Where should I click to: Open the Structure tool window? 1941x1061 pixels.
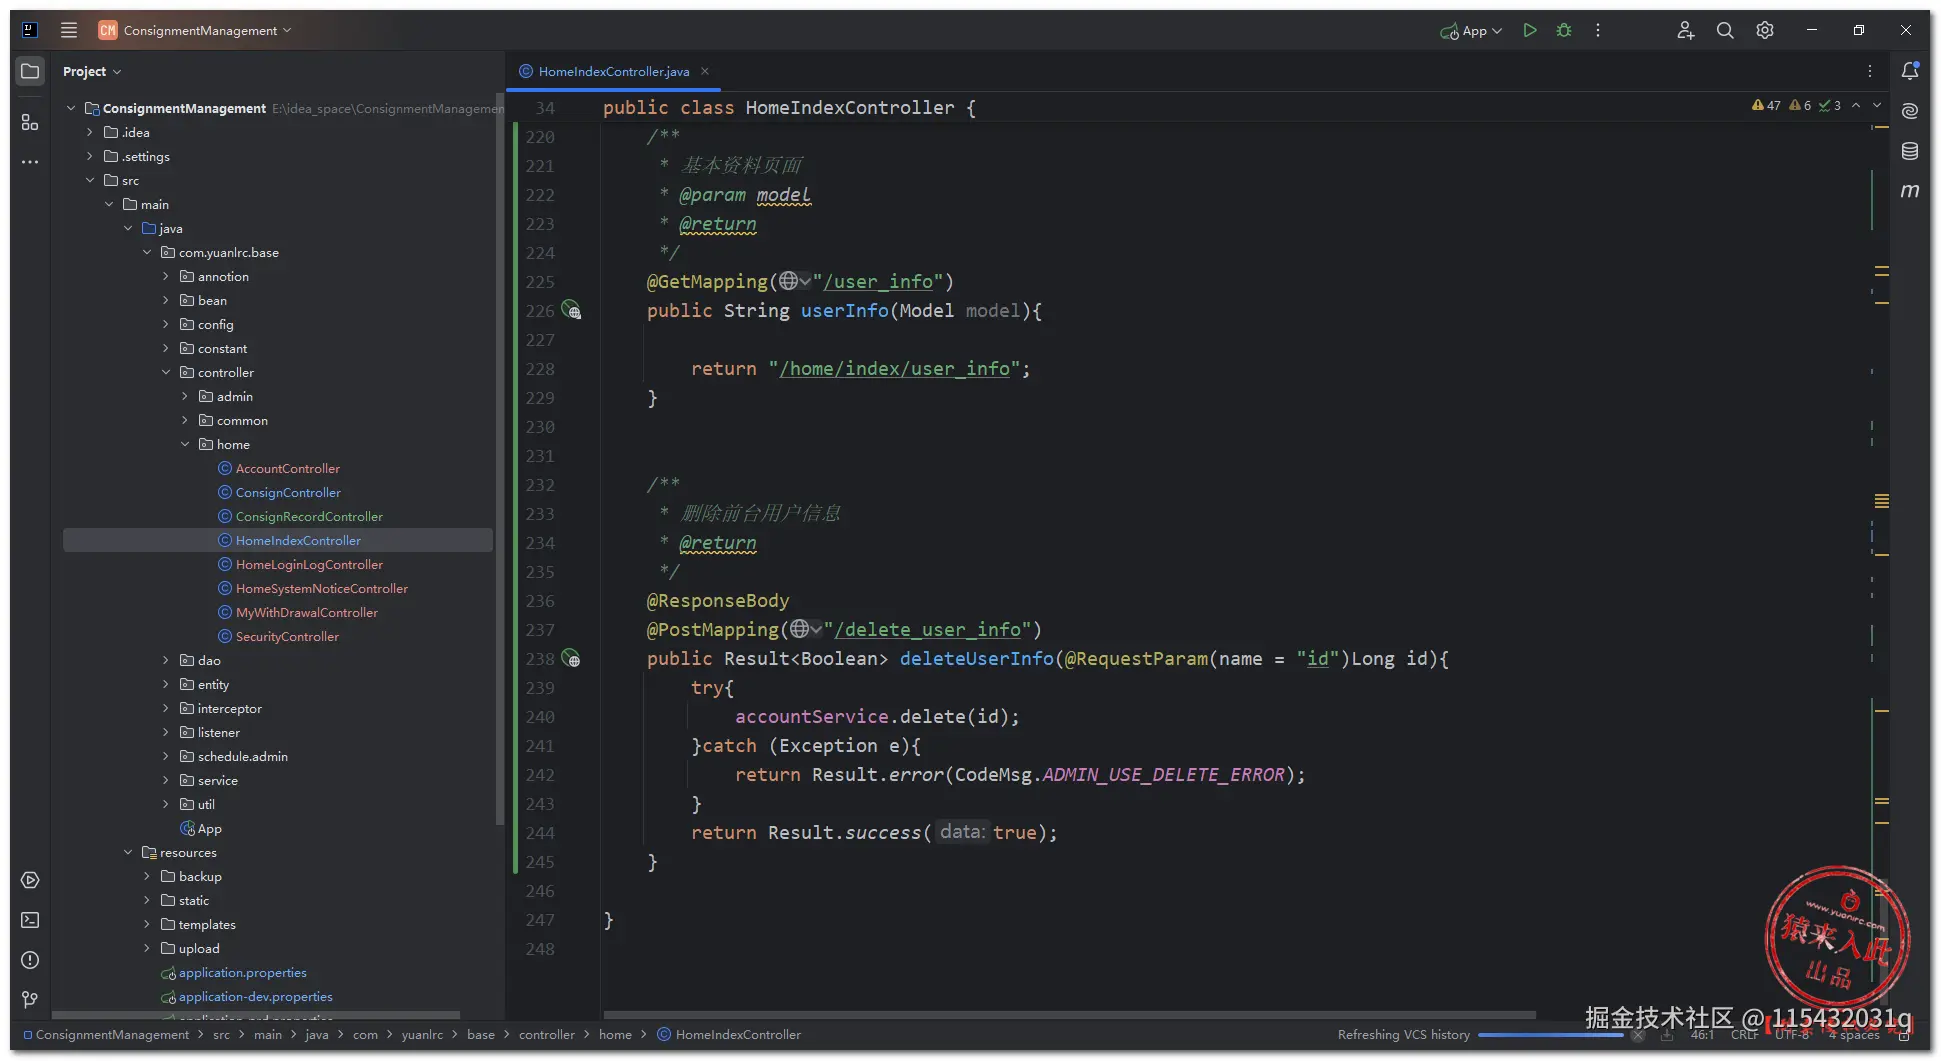pyautogui.click(x=30, y=122)
